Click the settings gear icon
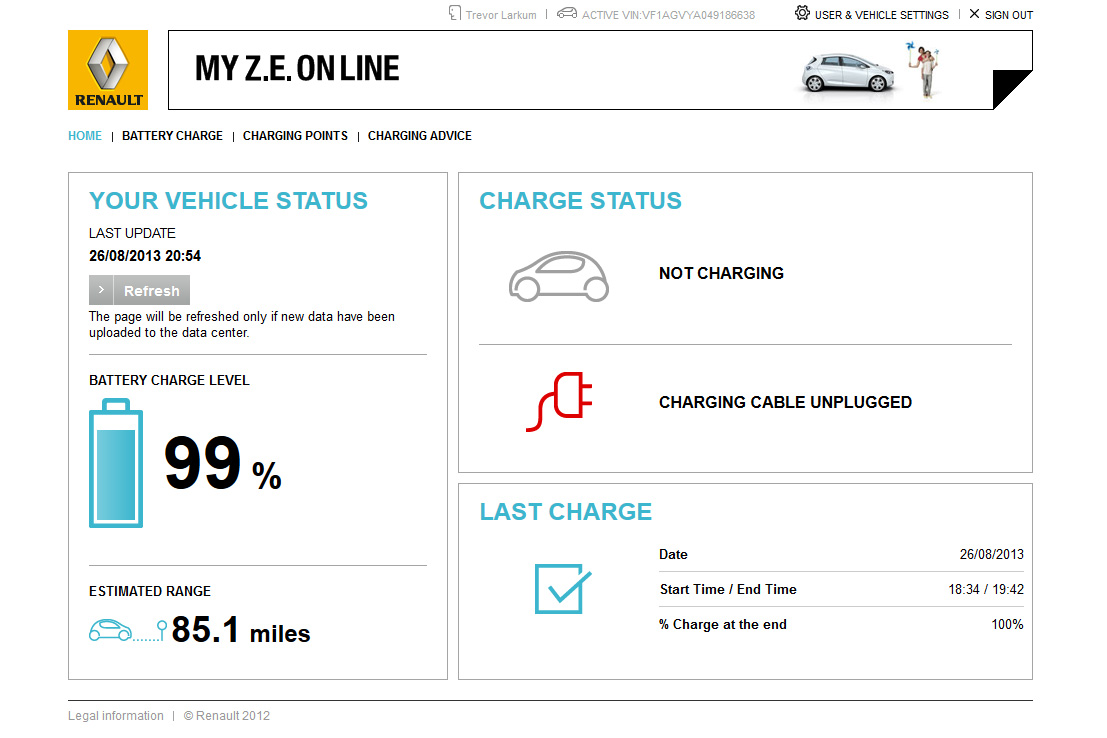The height and width of the screenshot is (738, 1107). [802, 13]
